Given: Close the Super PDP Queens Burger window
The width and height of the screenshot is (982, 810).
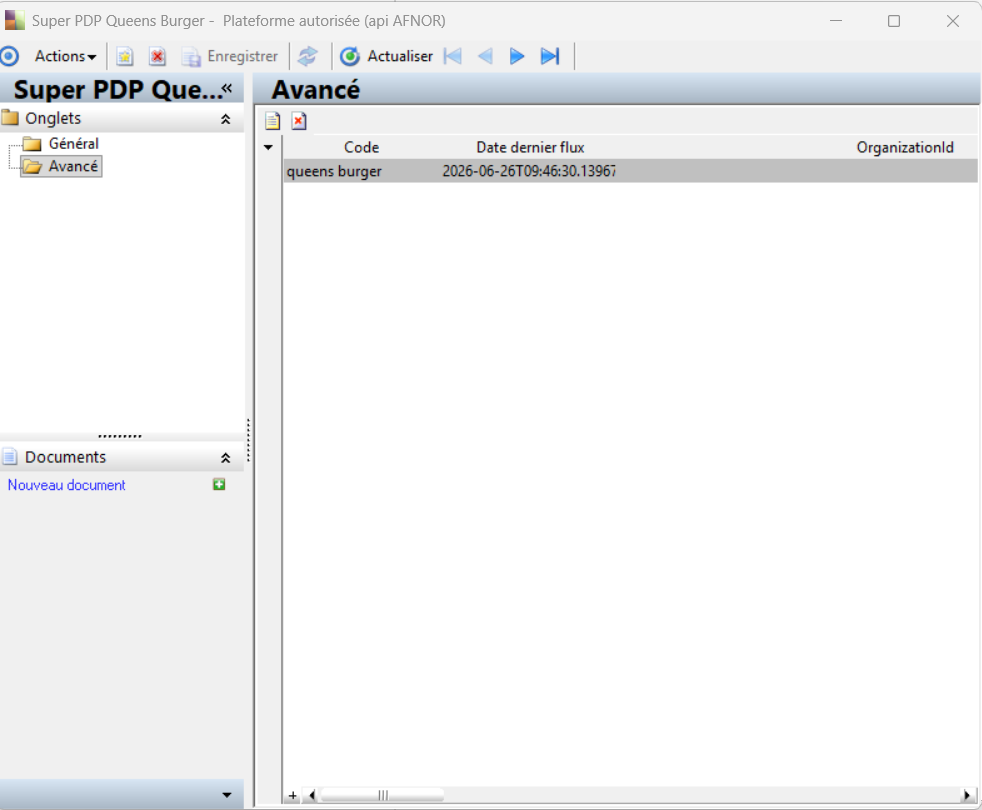Looking at the screenshot, I should click(953, 21).
